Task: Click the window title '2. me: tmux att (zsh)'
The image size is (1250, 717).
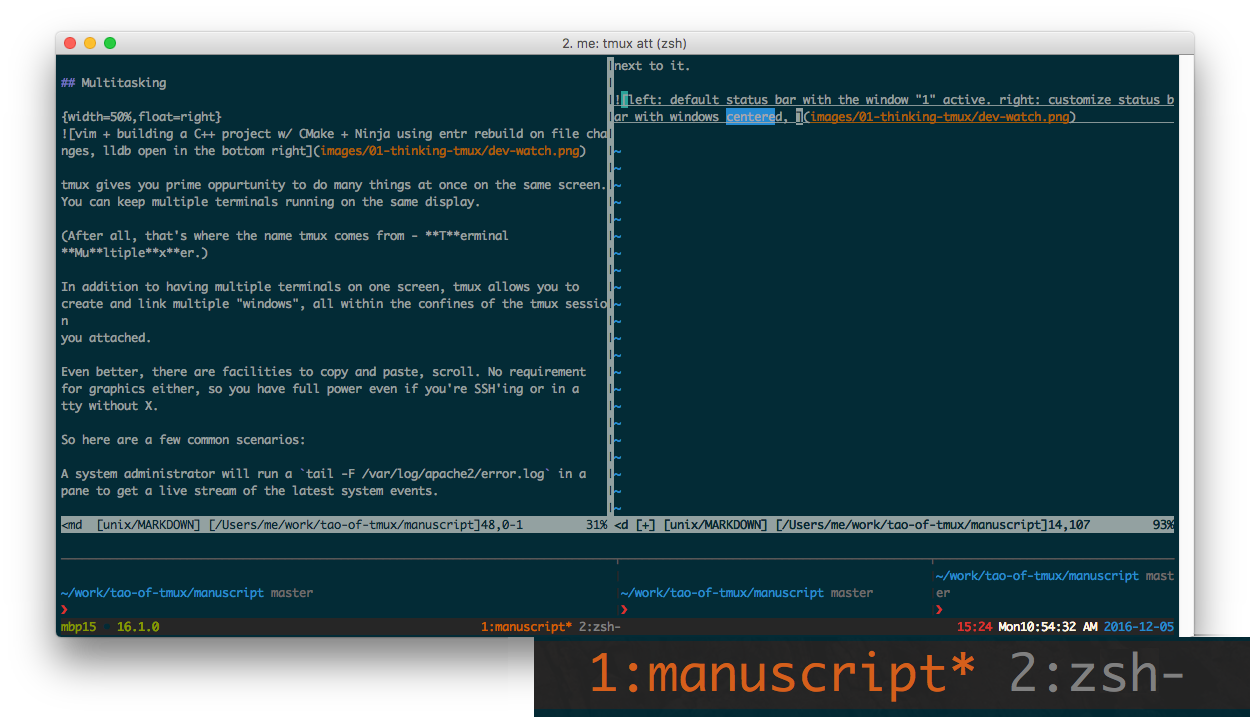Action: tap(624, 43)
